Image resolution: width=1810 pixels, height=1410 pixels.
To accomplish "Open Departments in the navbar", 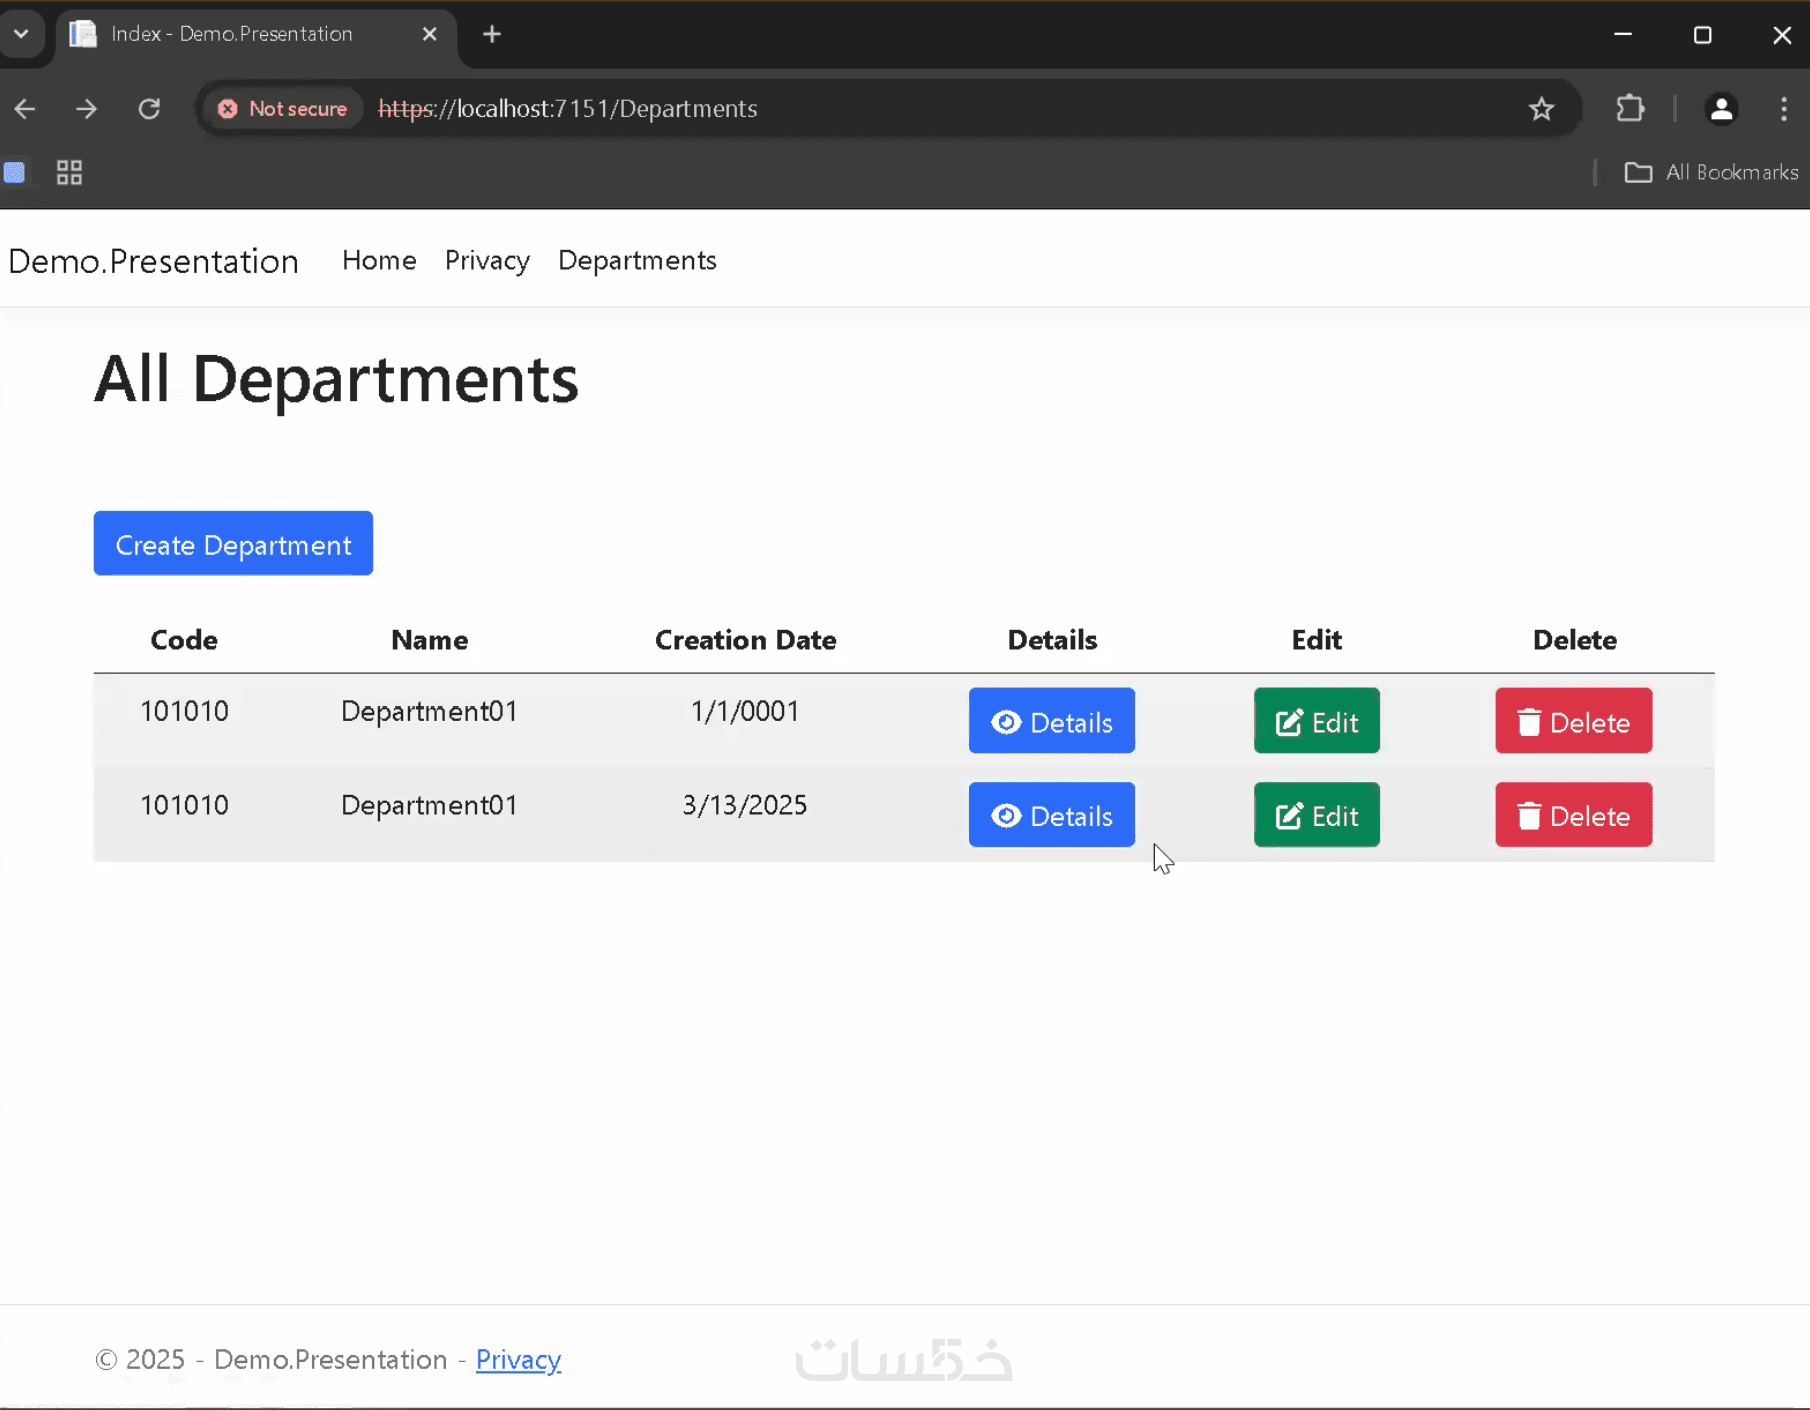I will [x=637, y=260].
